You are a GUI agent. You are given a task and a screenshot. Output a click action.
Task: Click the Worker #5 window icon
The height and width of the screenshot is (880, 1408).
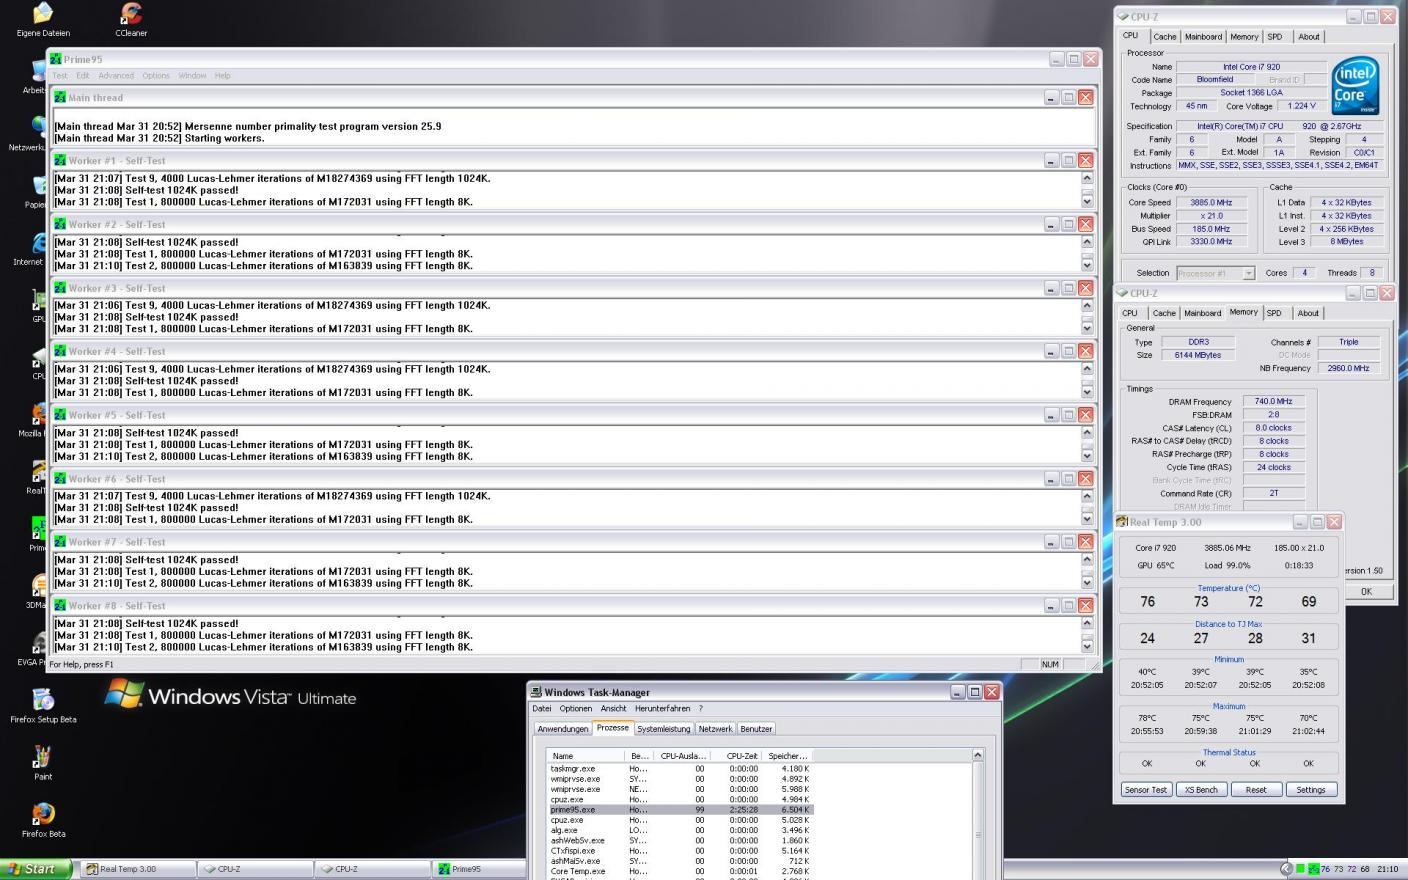(x=60, y=415)
